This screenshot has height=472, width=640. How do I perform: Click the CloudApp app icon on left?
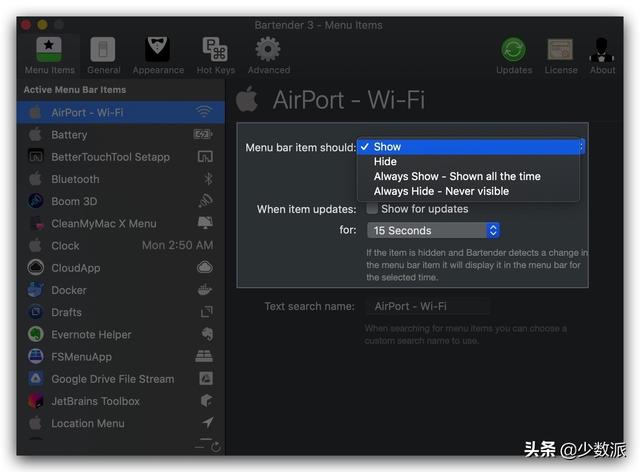36,267
